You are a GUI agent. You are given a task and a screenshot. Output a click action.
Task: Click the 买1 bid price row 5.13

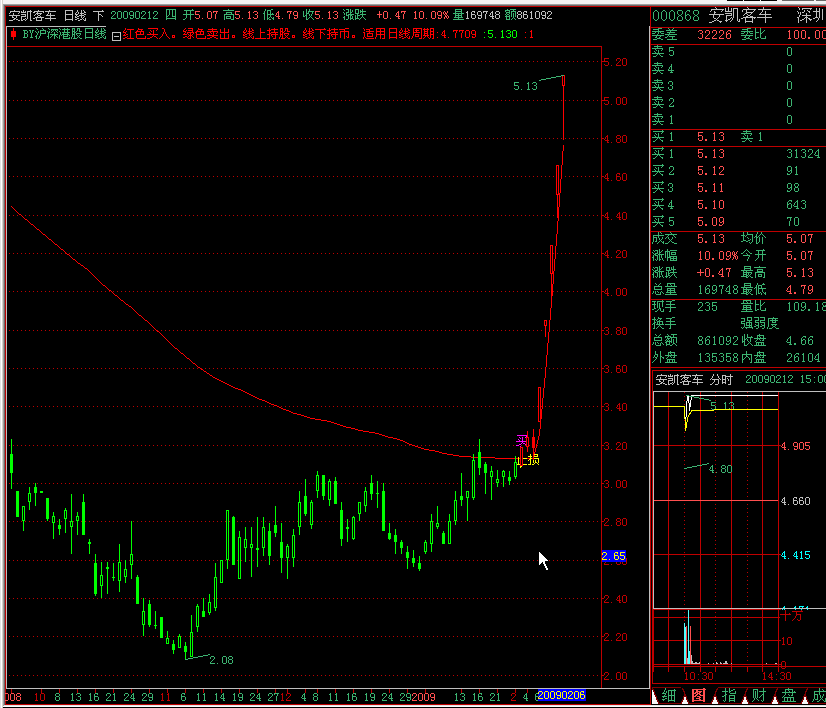point(710,154)
